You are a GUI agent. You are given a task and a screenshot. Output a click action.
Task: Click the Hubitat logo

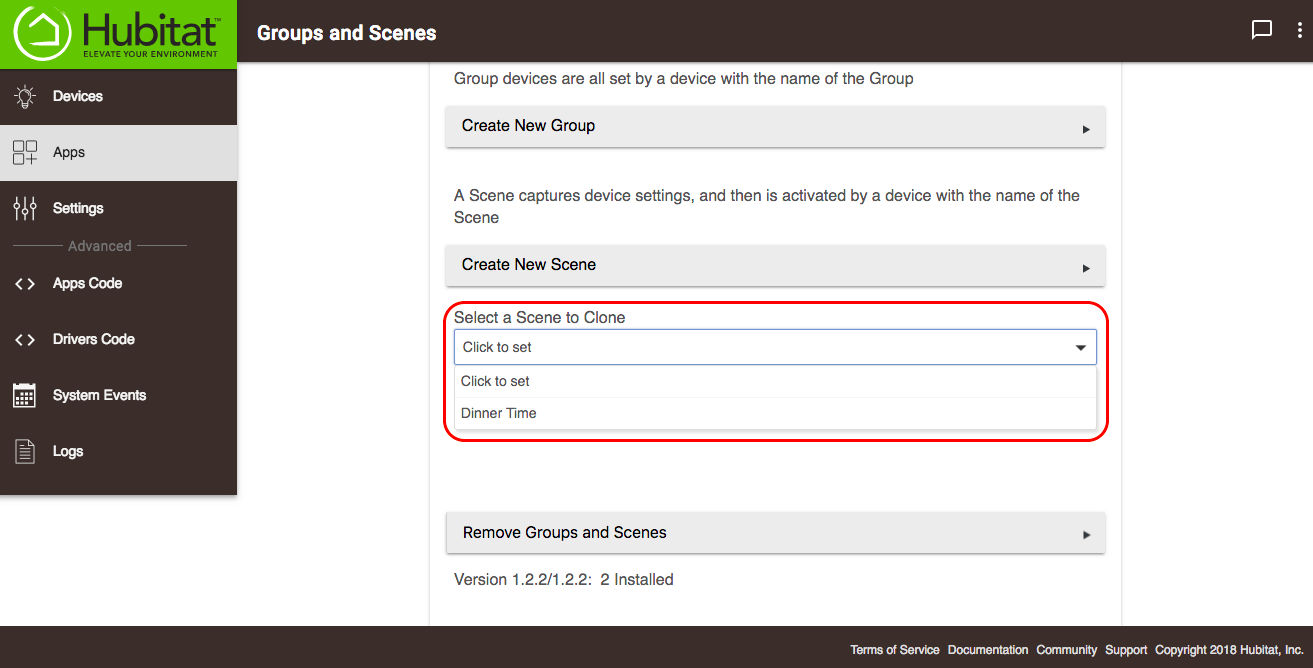pos(118,33)
